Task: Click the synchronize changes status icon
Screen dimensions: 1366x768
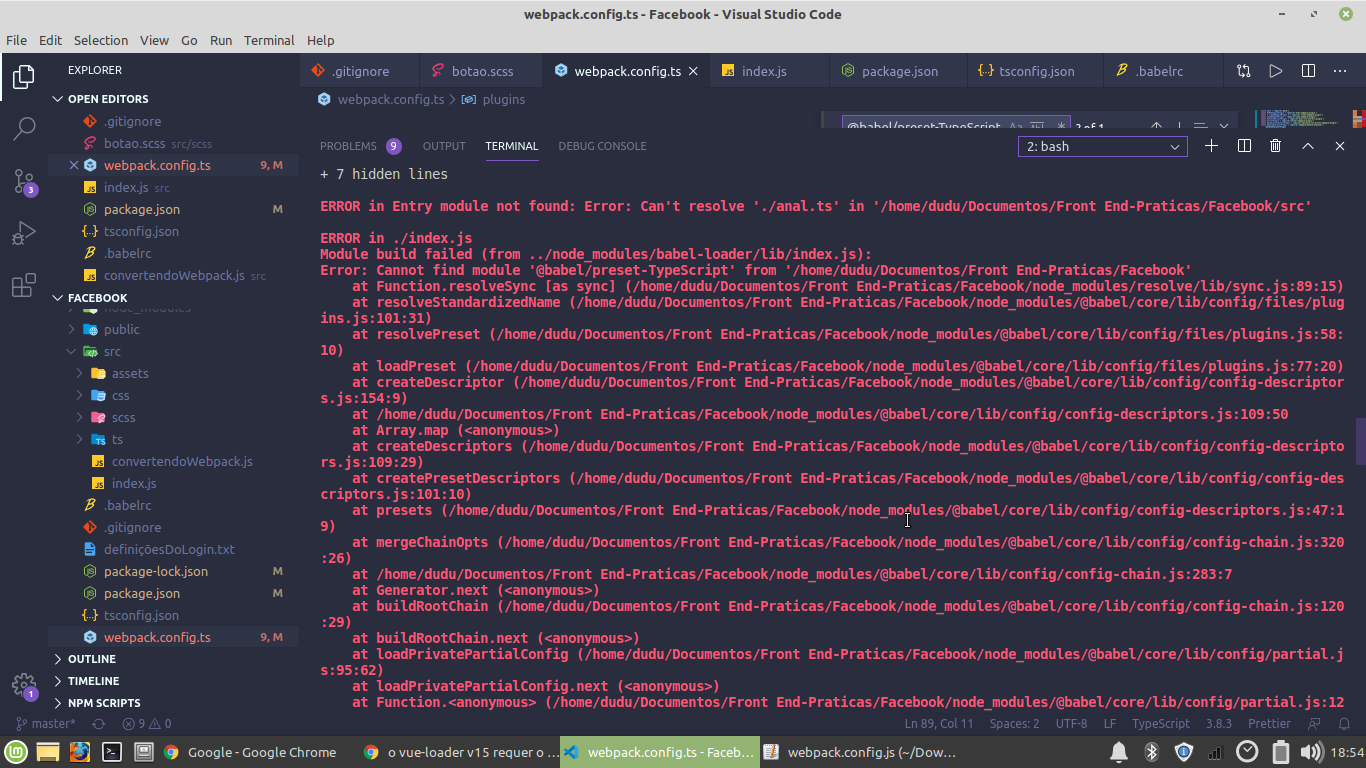Action: click(x=99, y=723)
